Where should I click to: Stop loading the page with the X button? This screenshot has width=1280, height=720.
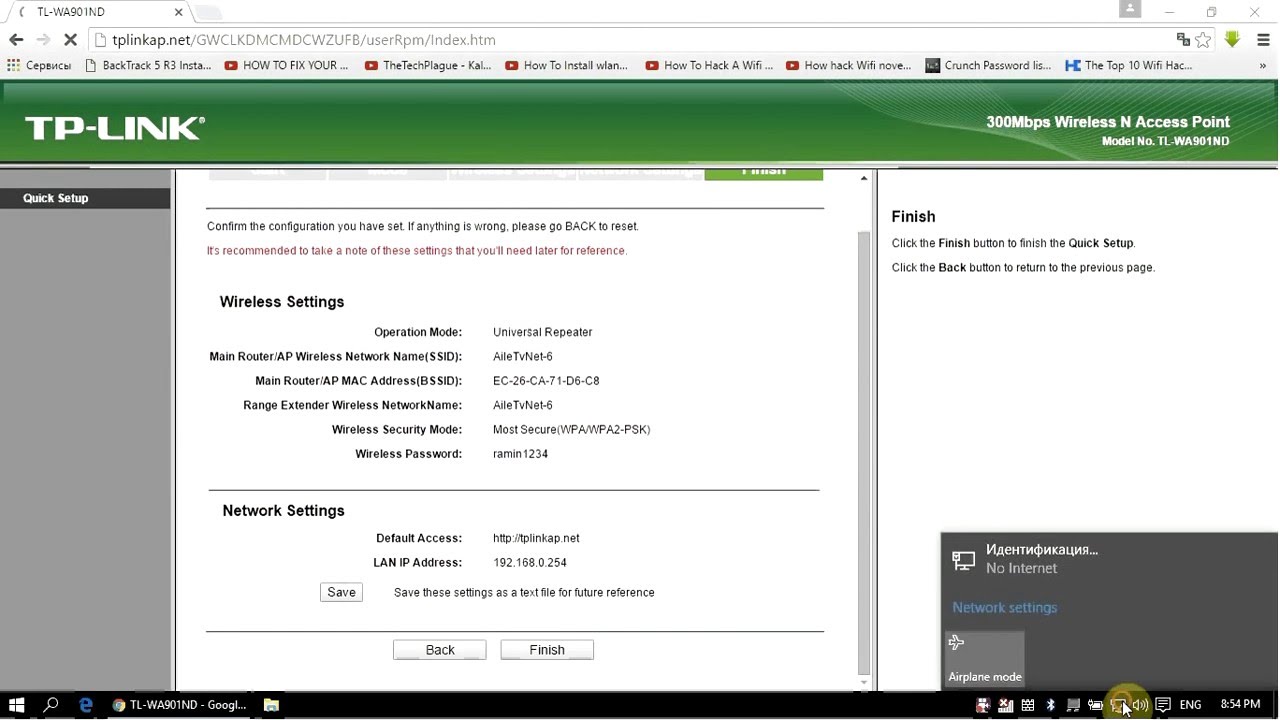coord(70,40)
